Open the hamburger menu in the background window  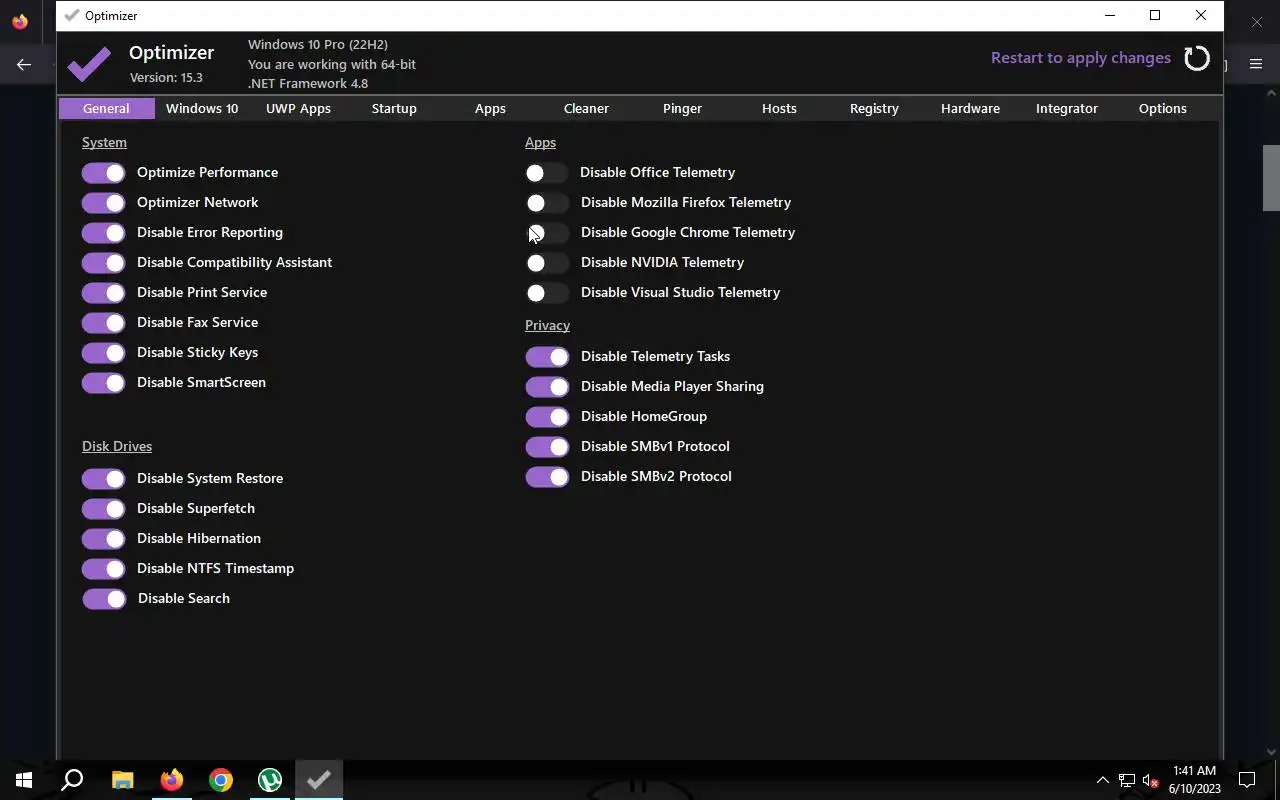pos(1256,65)
